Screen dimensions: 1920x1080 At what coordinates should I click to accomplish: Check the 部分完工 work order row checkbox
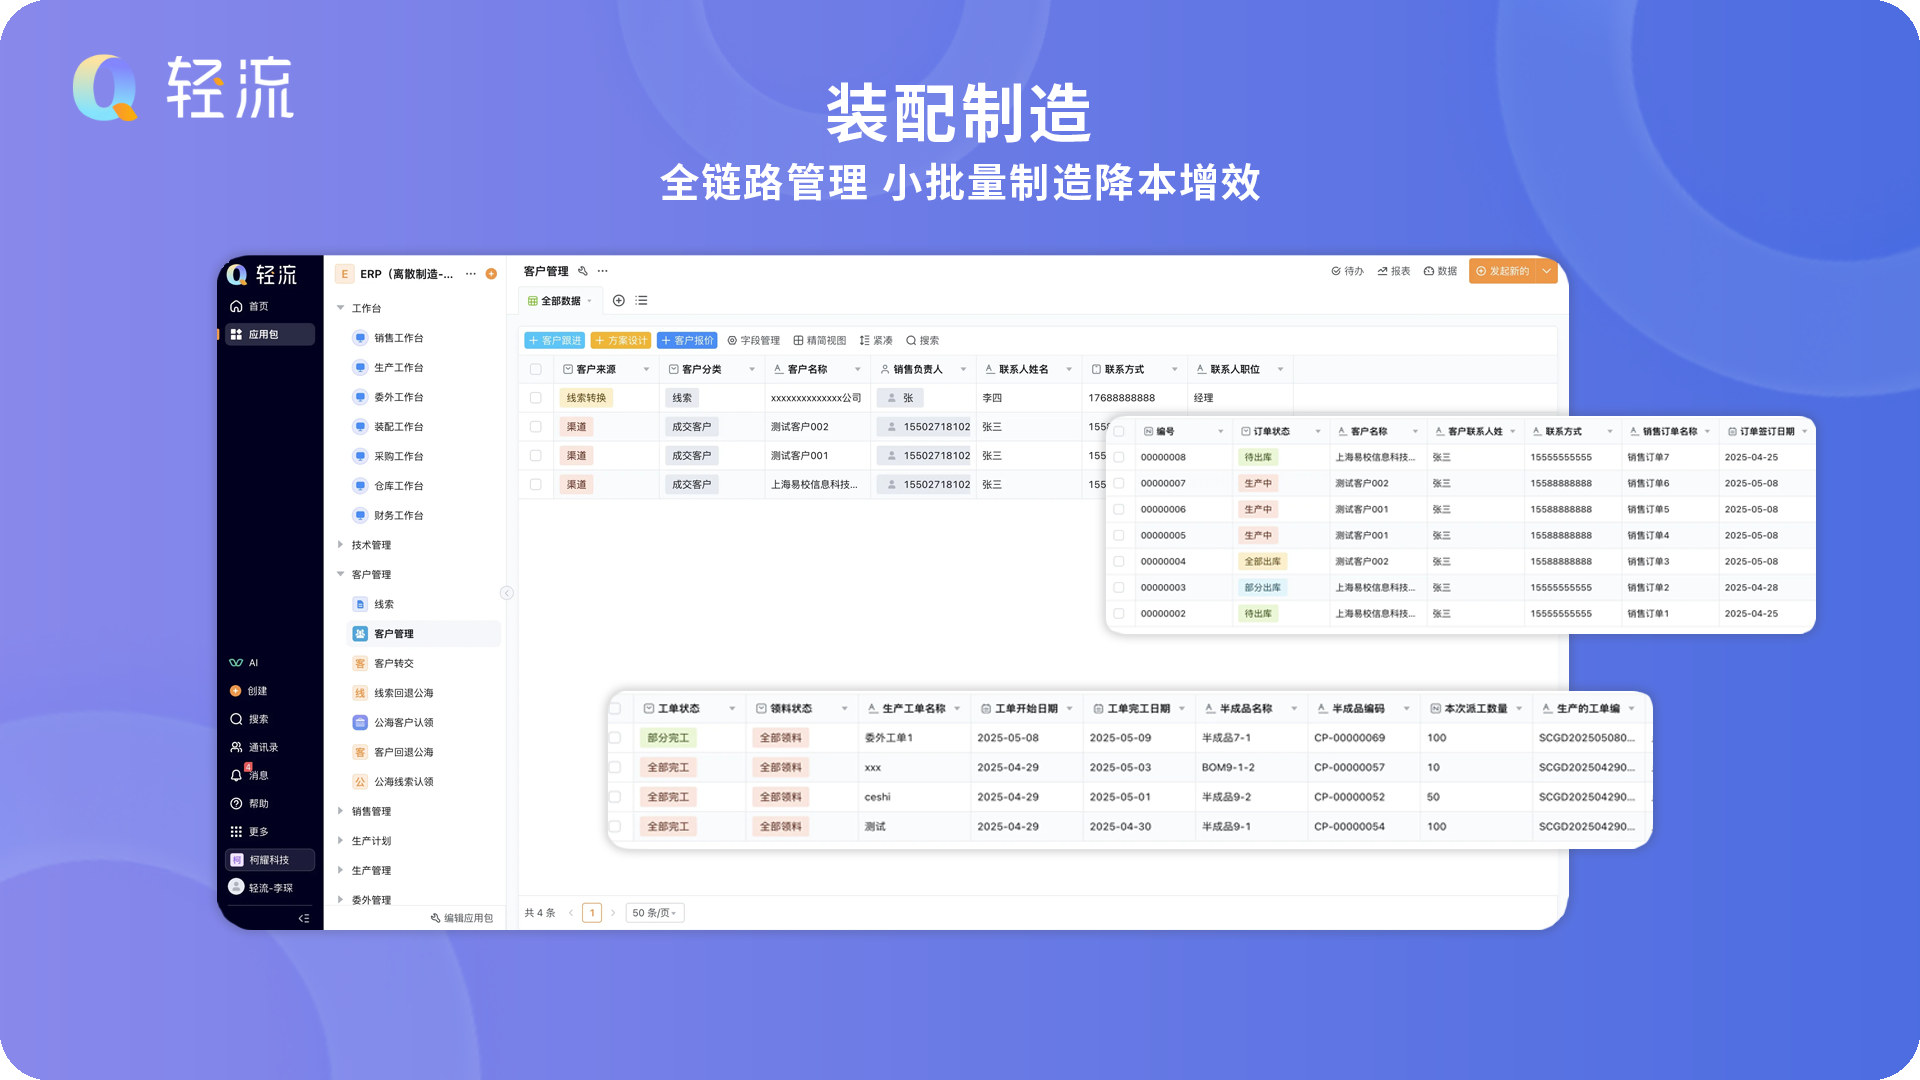tap(616, 738)
